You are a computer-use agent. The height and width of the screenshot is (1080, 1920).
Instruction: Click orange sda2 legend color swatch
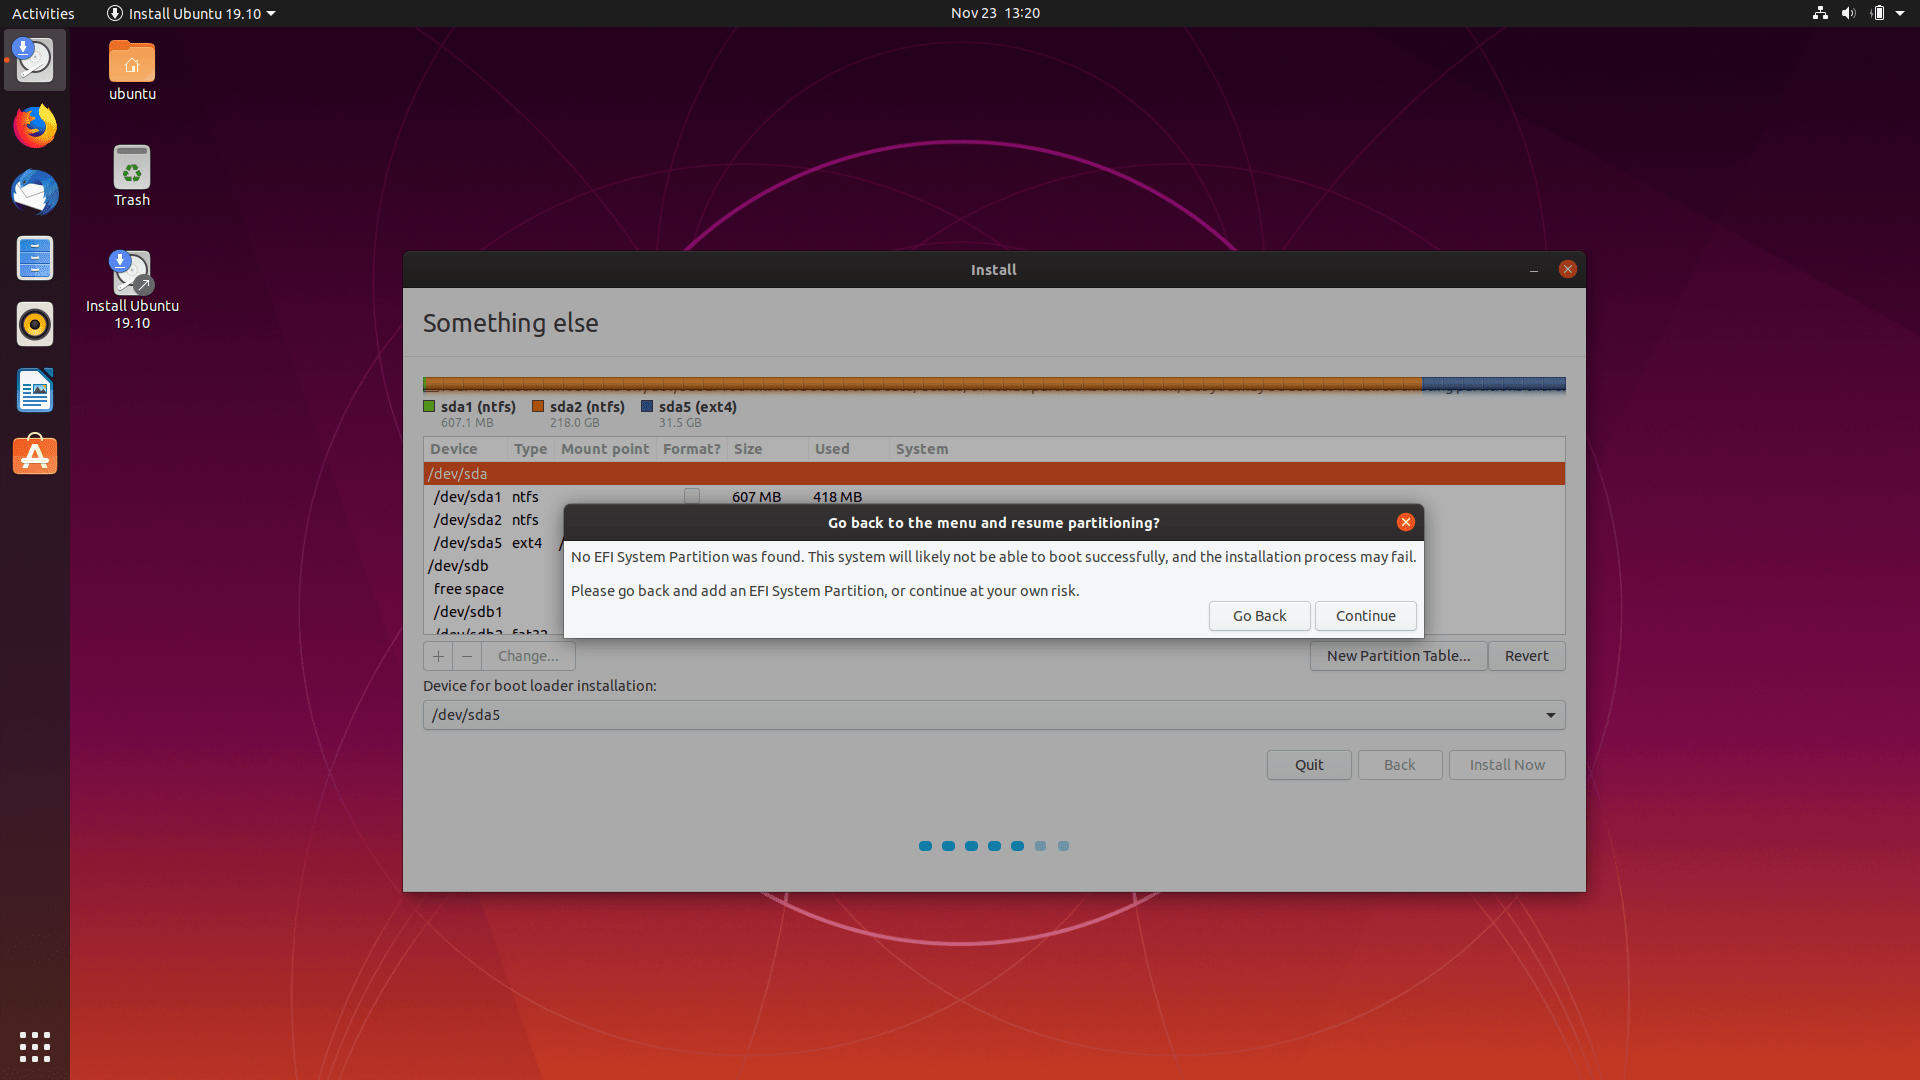538,407
